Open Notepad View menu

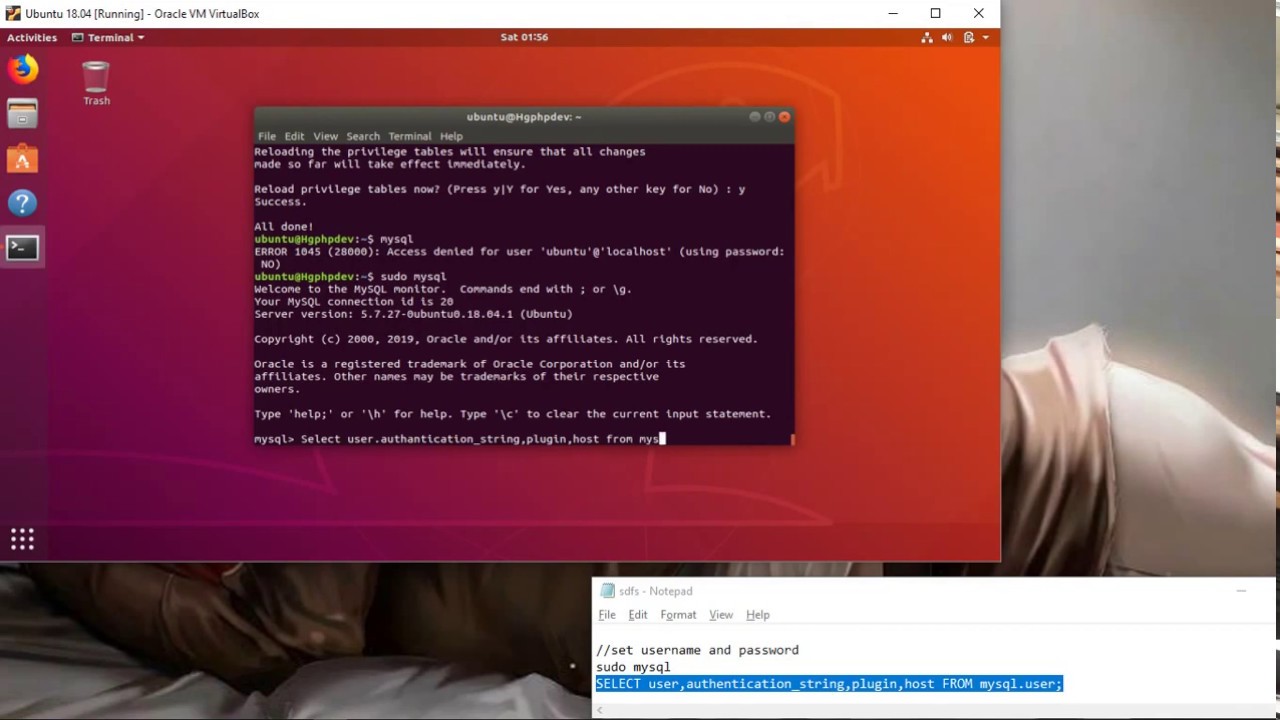point(721,615)
